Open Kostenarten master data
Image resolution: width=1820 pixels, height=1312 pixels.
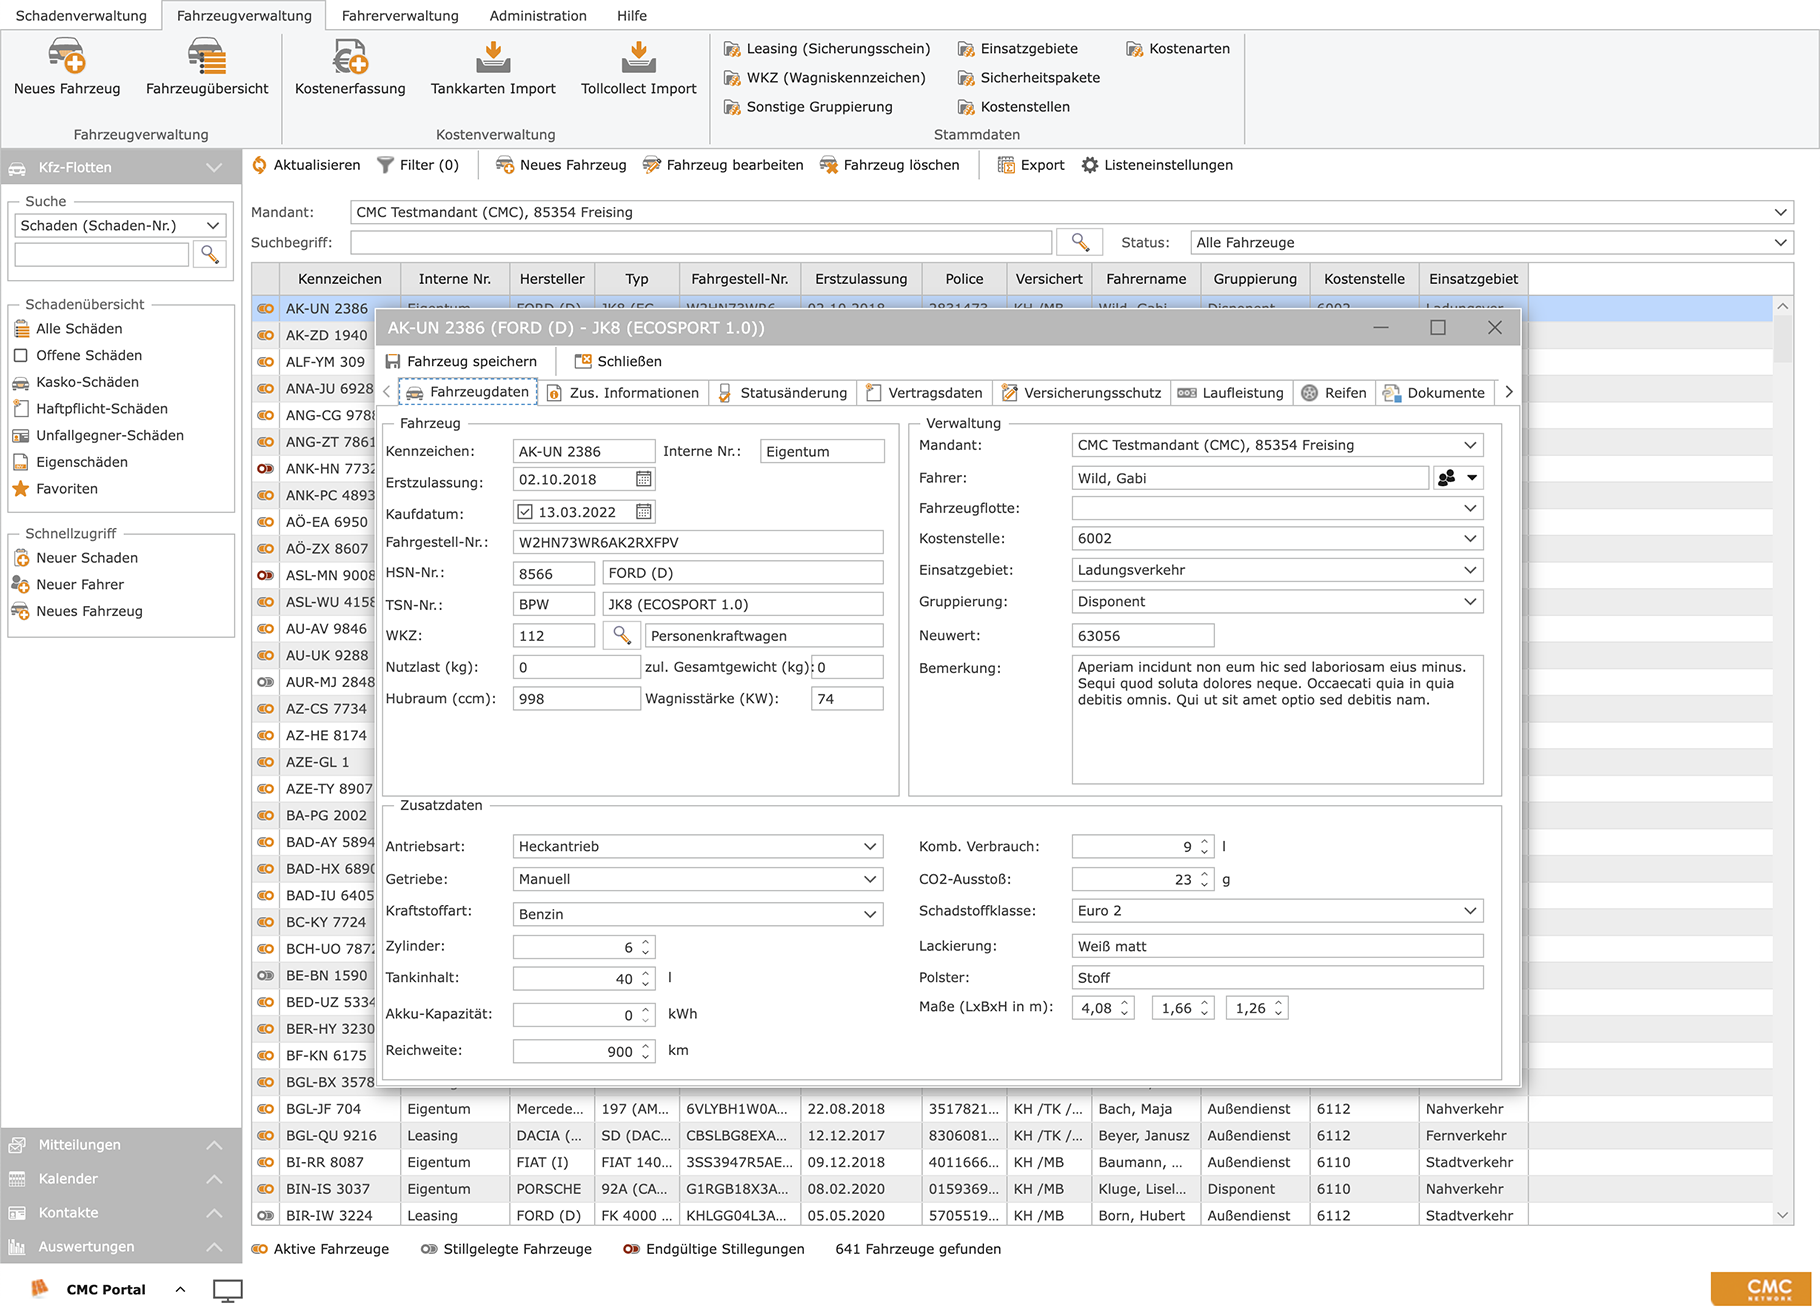[x=1178, y=48]
